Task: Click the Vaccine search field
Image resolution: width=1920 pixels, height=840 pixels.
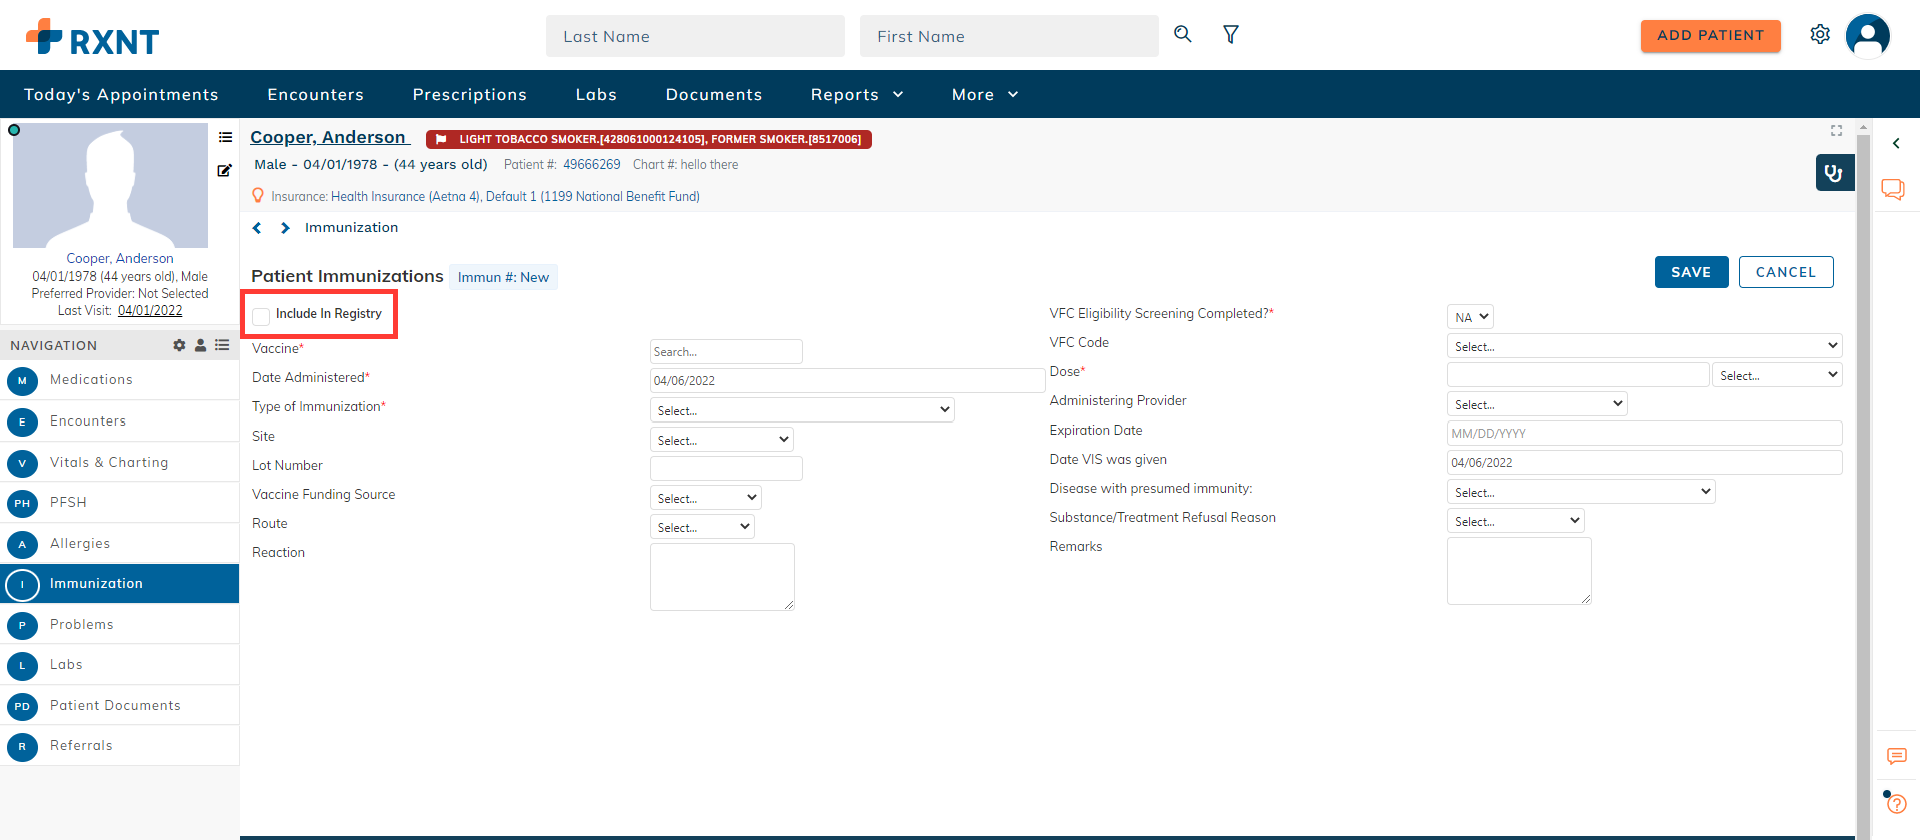Action: click(726, 351)
